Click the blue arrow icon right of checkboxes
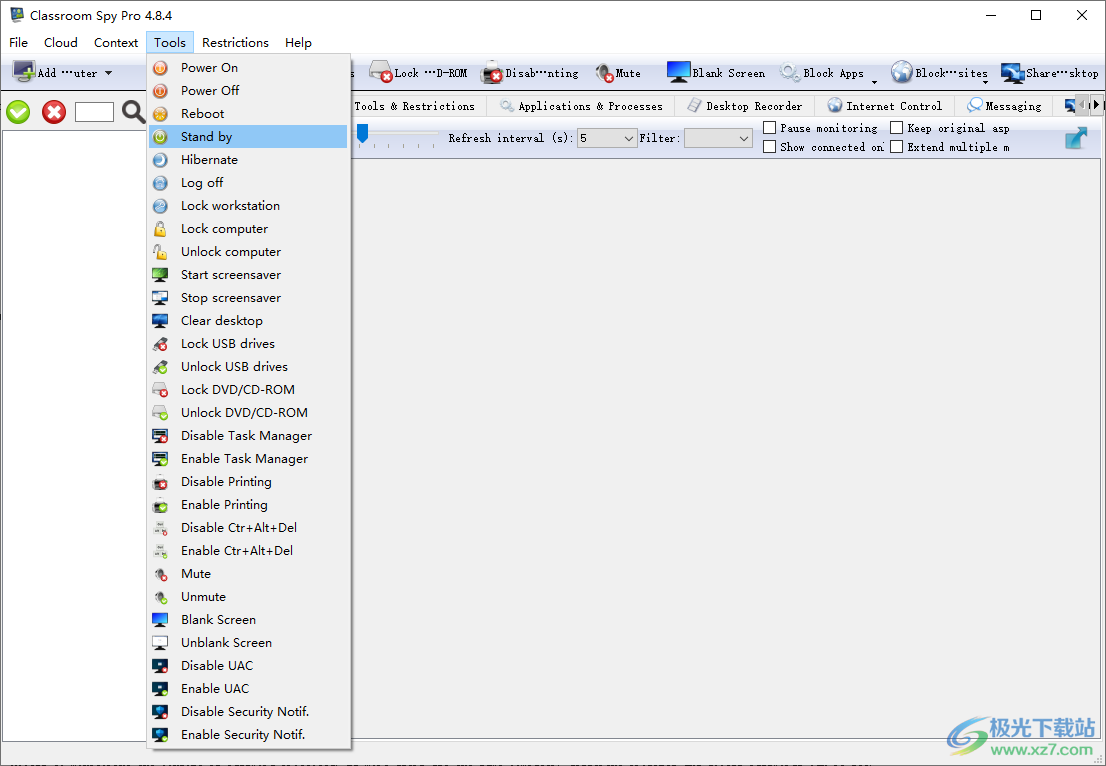This screenshot has height=766, width=1106. pyautogui.click(x=1076, y=138)
